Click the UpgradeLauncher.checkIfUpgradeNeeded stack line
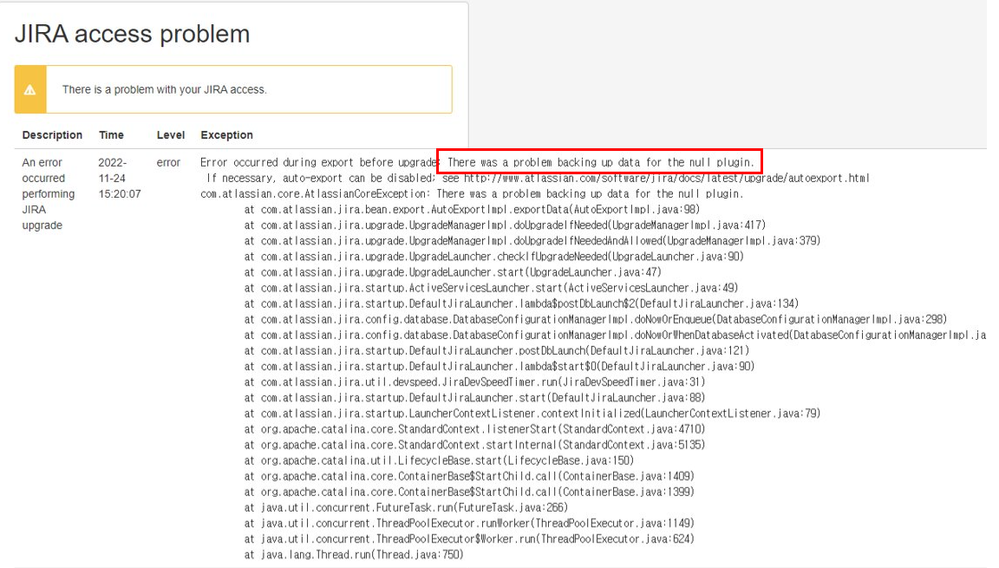 pos(494,257)
